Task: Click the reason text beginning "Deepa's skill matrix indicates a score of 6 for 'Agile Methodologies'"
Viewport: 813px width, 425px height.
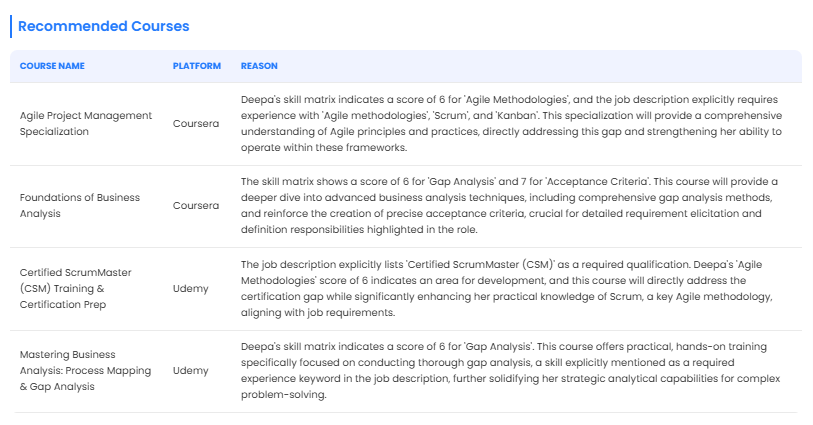Action: [511, 123]
